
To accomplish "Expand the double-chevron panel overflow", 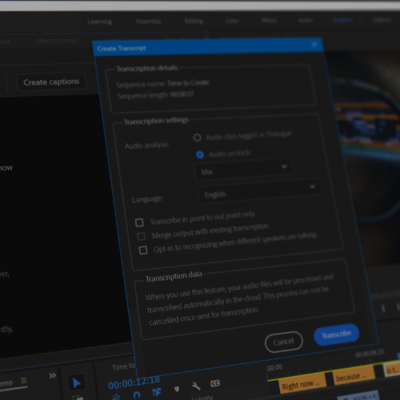I will [52, 376].
